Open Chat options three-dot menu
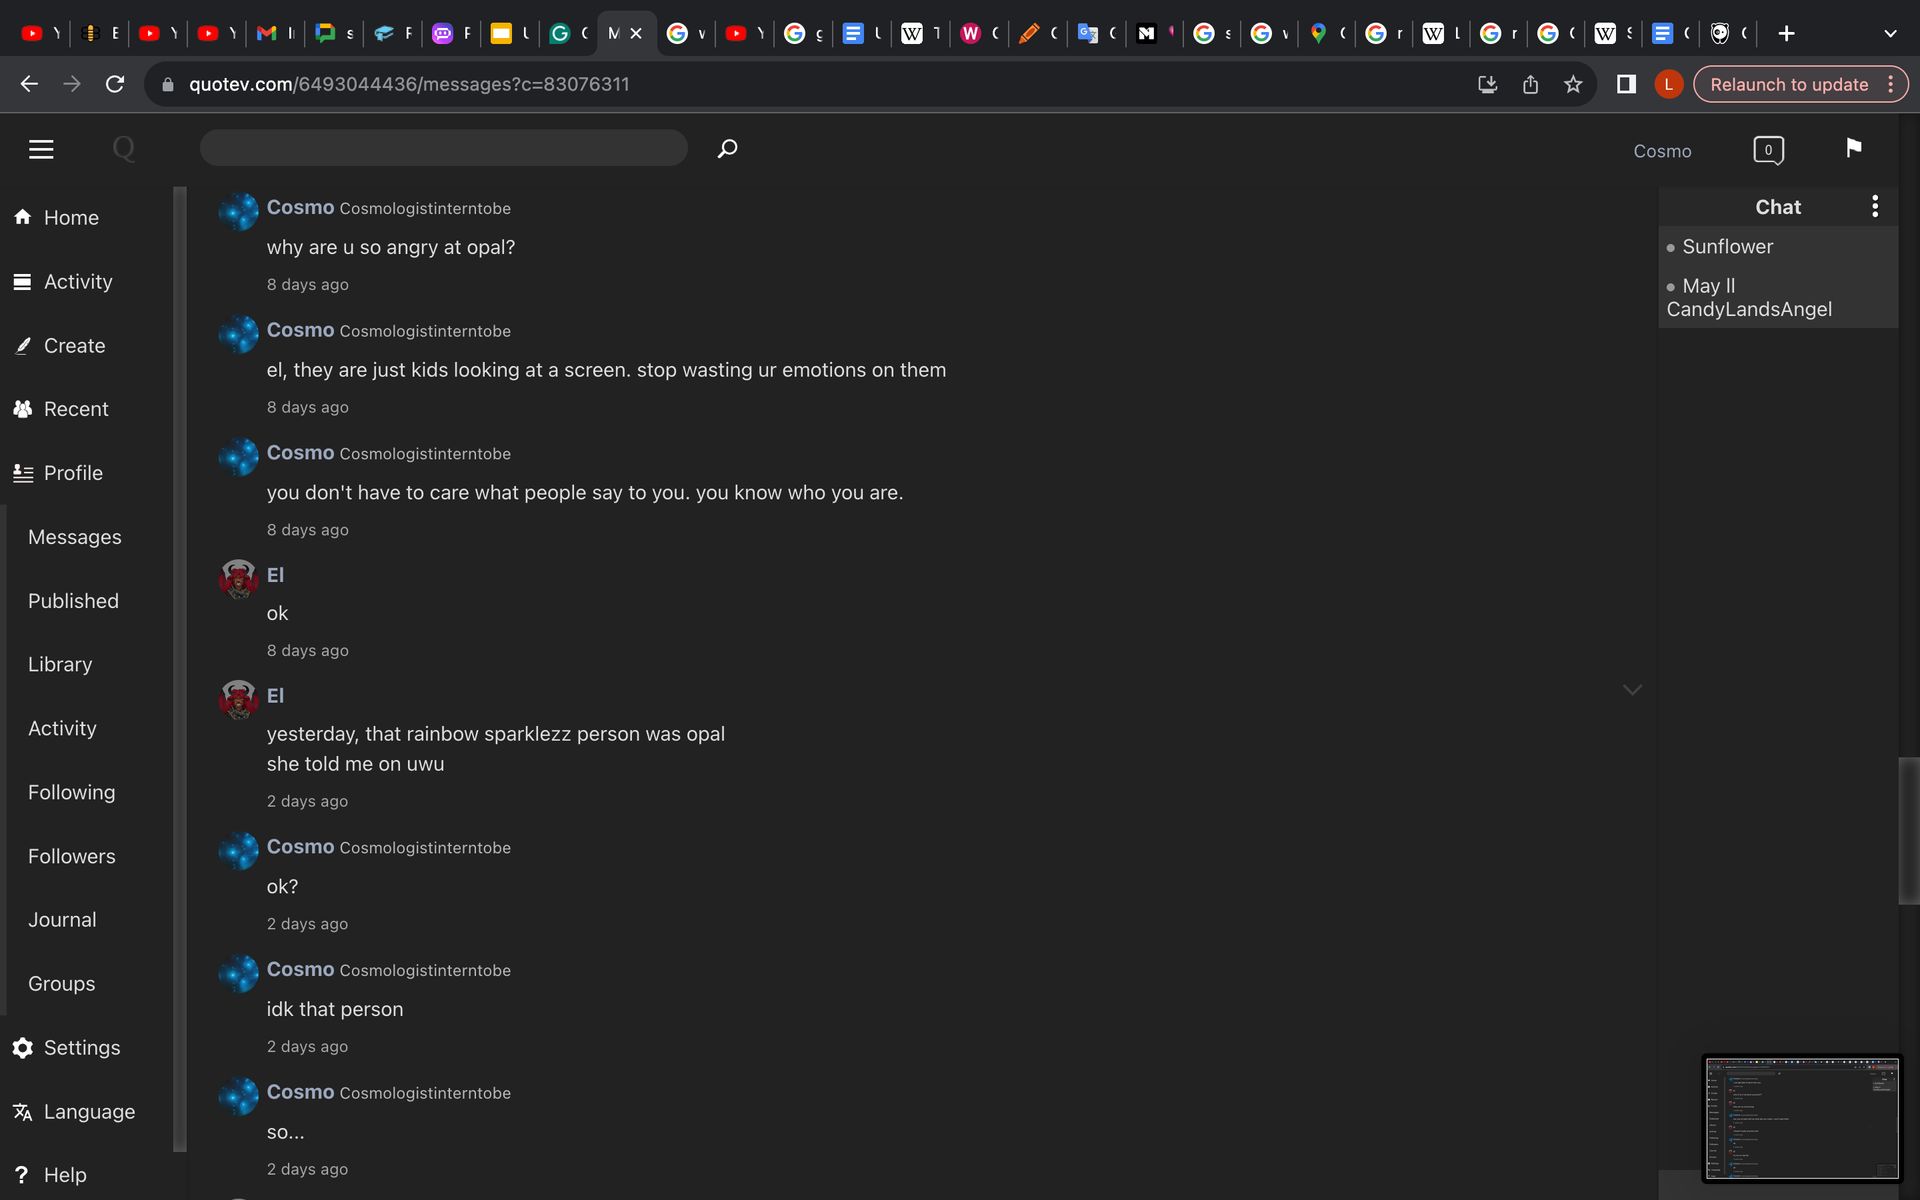 click(x=1875, y=206)
